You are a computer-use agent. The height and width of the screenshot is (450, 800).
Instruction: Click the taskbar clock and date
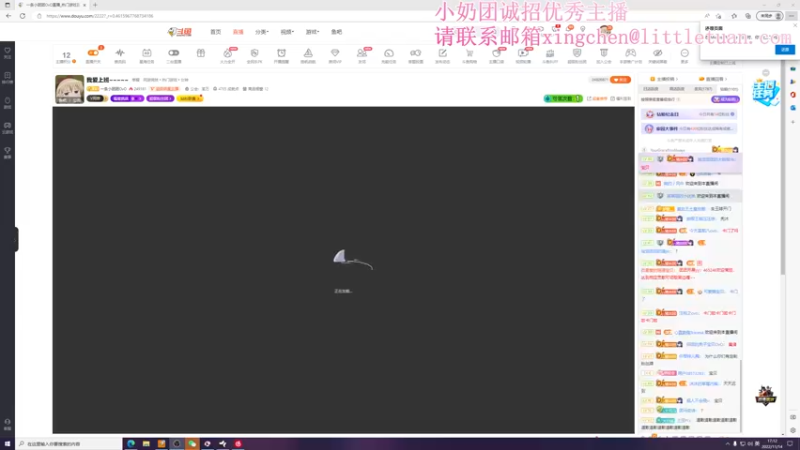coord(772,444)
